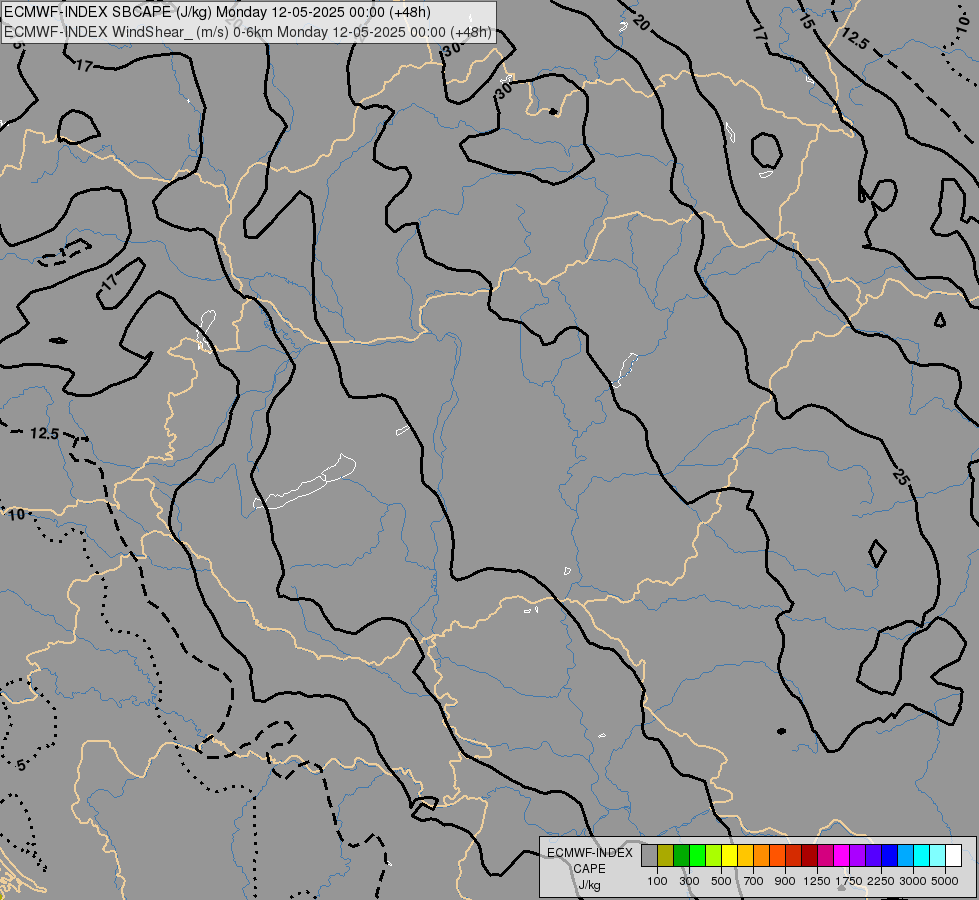
Task: Click the CAPE label in the legend
Action: [589, 869]
